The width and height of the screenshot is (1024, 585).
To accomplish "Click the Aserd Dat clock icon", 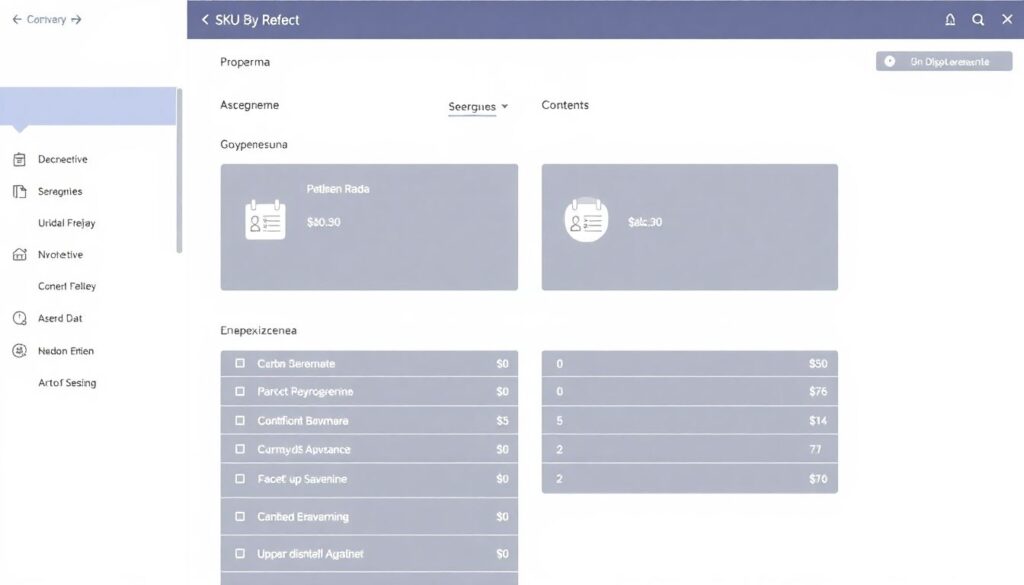I will coord(19,319).
